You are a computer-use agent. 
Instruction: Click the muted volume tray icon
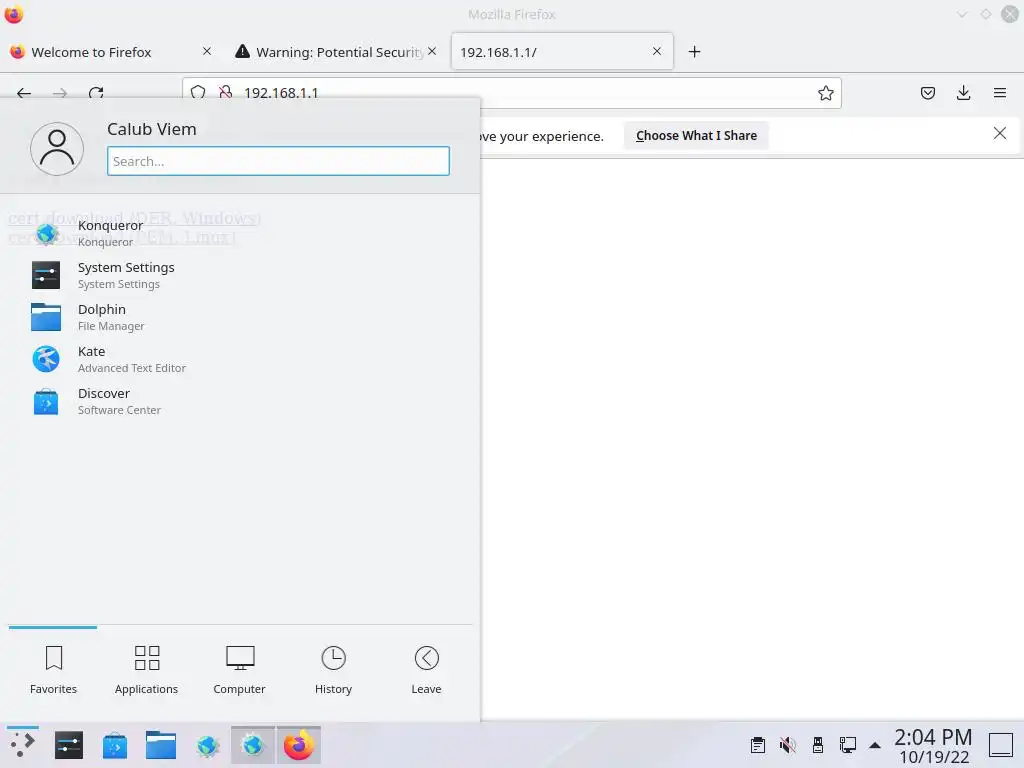(788, 745)
